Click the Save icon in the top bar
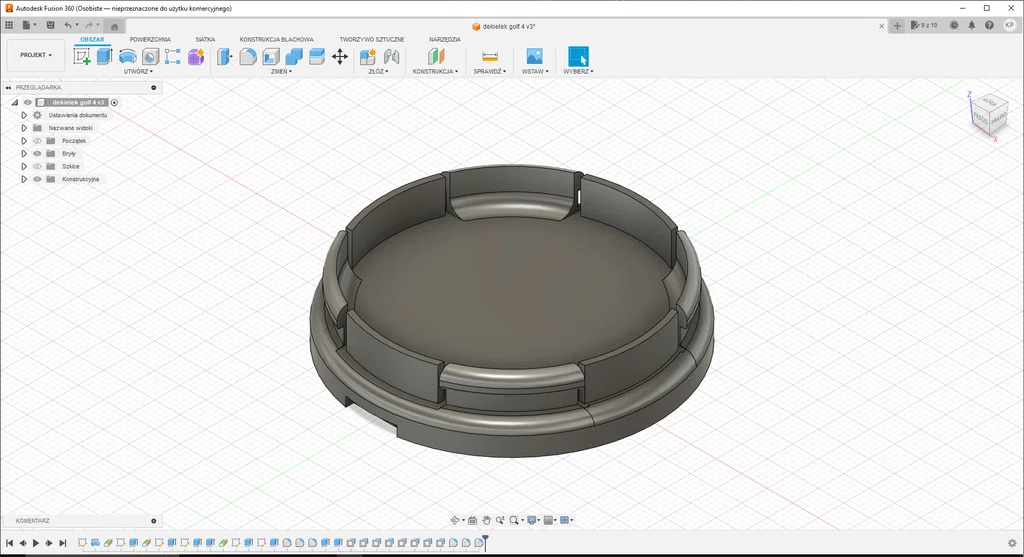Viewport: 1024px width, 557px height. pyautogui.click(x=49, y=25)
